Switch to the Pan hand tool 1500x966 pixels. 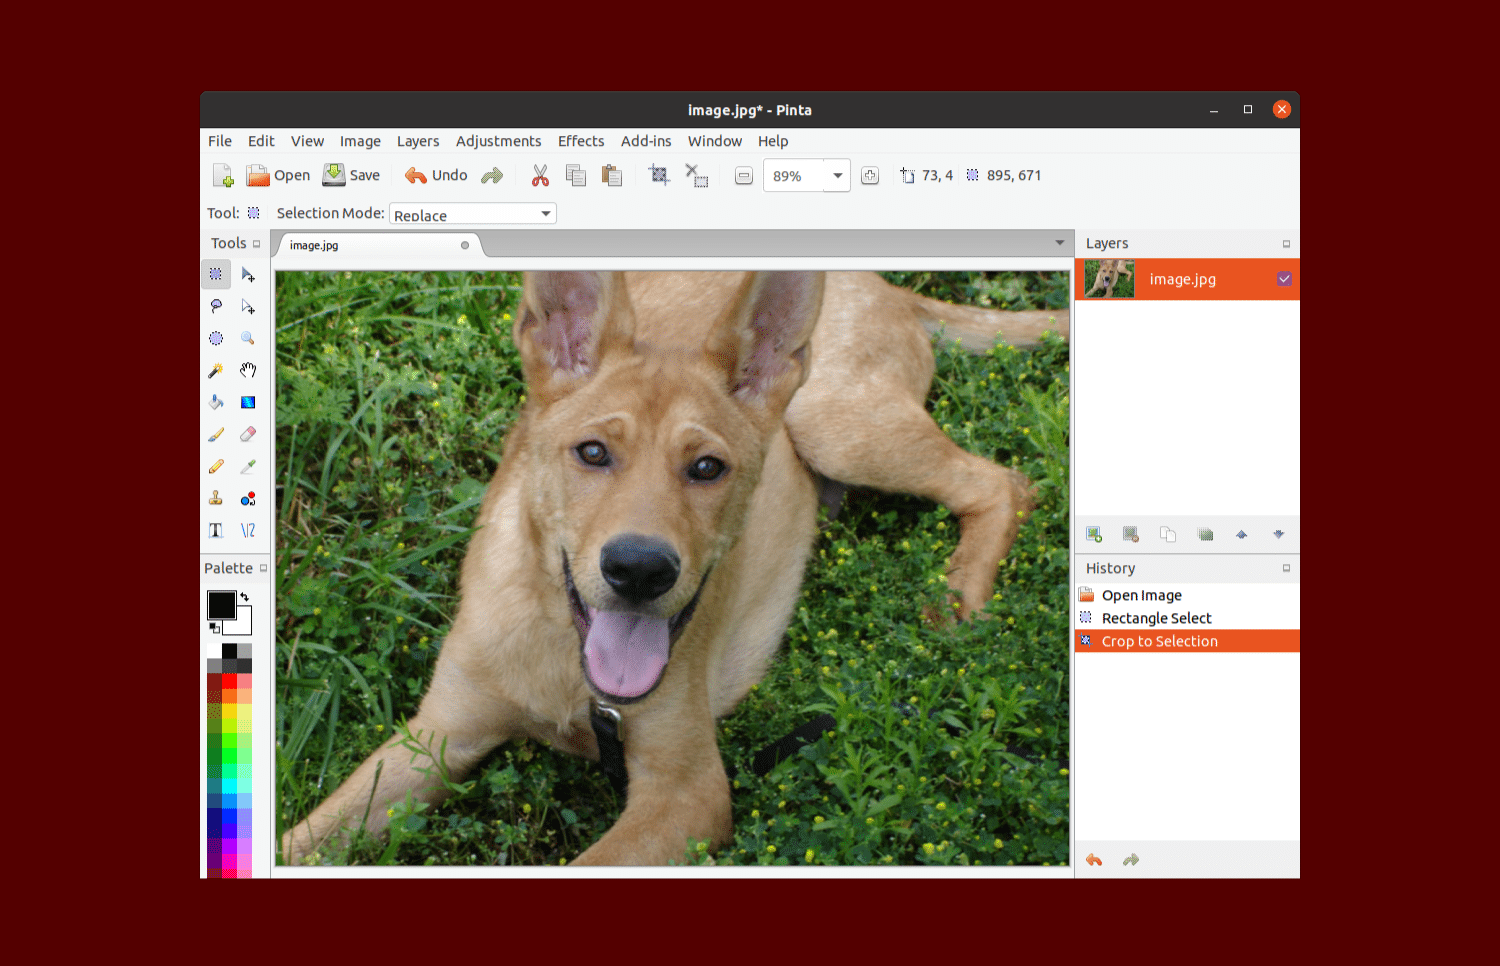point(248,370)
